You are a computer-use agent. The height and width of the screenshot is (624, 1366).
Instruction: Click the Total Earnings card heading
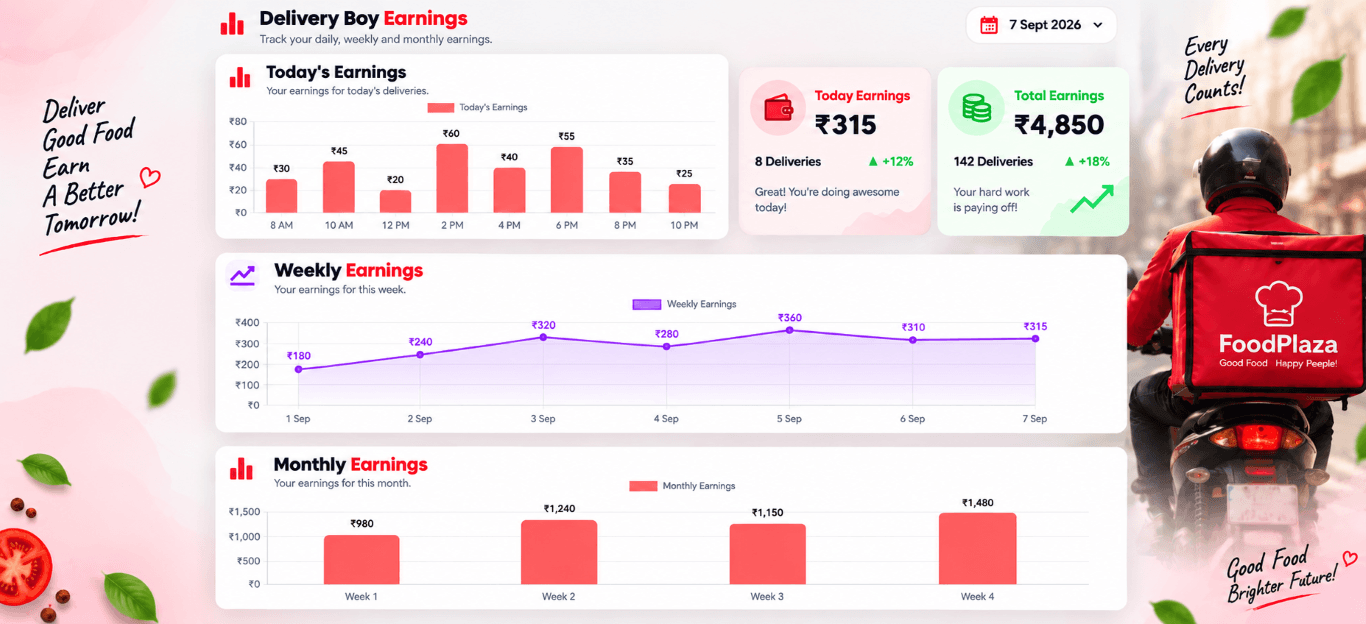[x=1059, y=96]
